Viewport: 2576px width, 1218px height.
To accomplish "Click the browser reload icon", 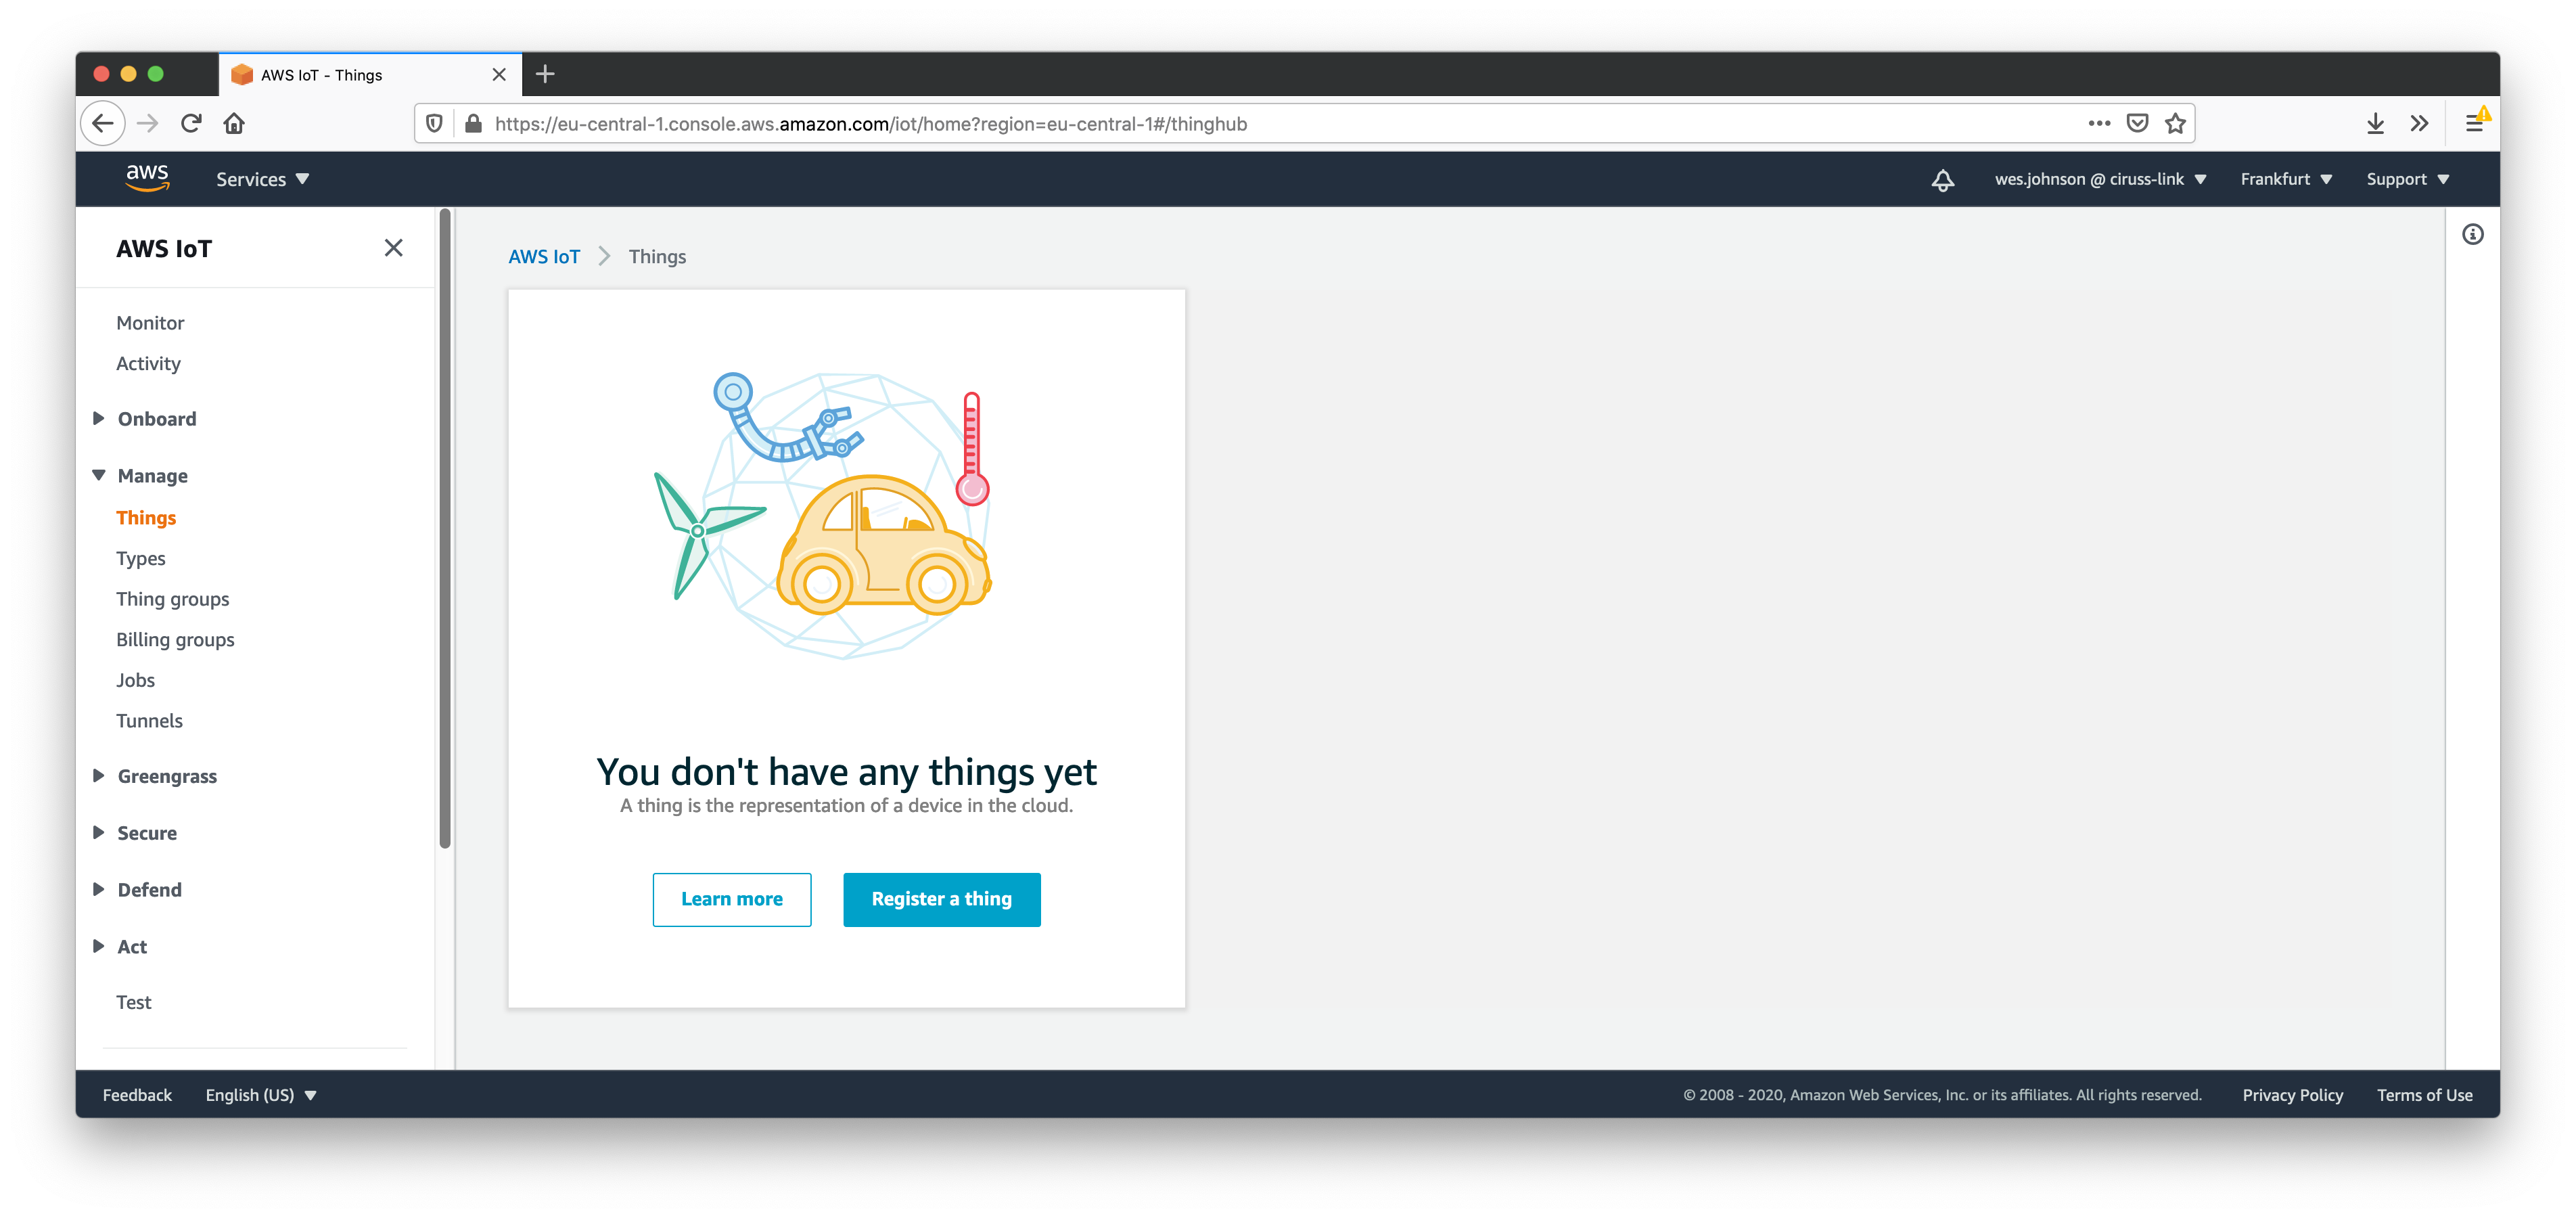I will point(191,124).
